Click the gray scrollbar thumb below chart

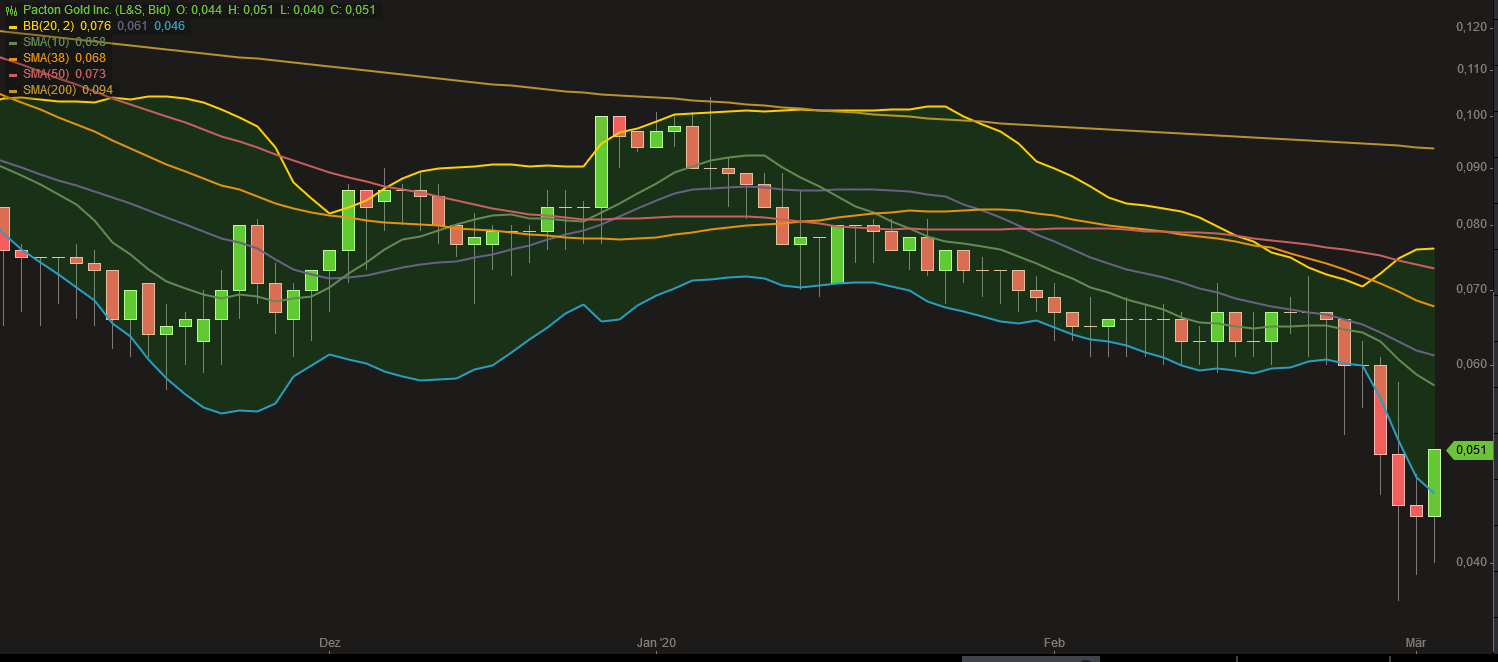1031,659
